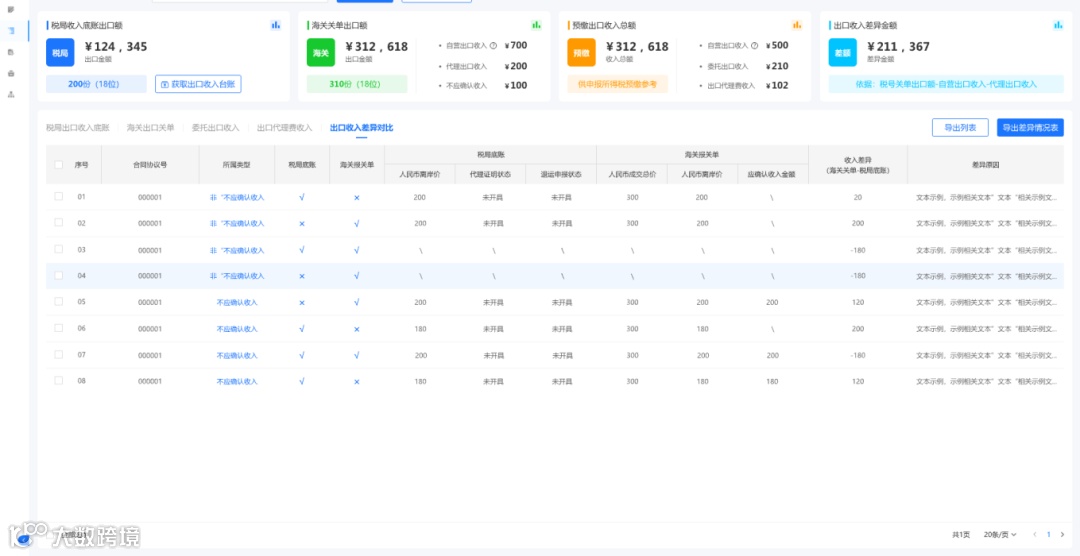
Task: Click the 差异原因 column header
Action: pyautogui.click(x=986, y=165)
